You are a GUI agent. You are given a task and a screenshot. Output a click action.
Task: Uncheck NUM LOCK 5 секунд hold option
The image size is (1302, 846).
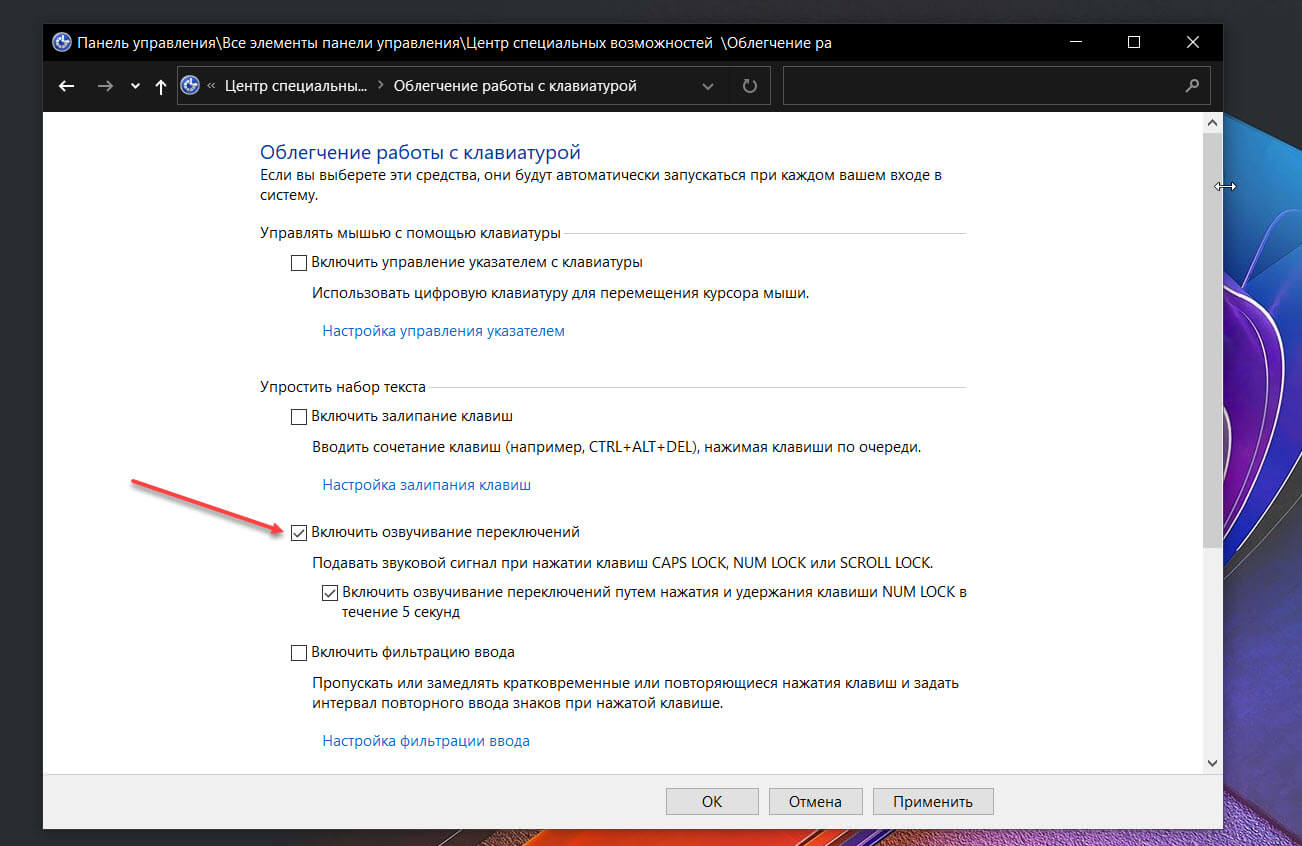(329, 592)
